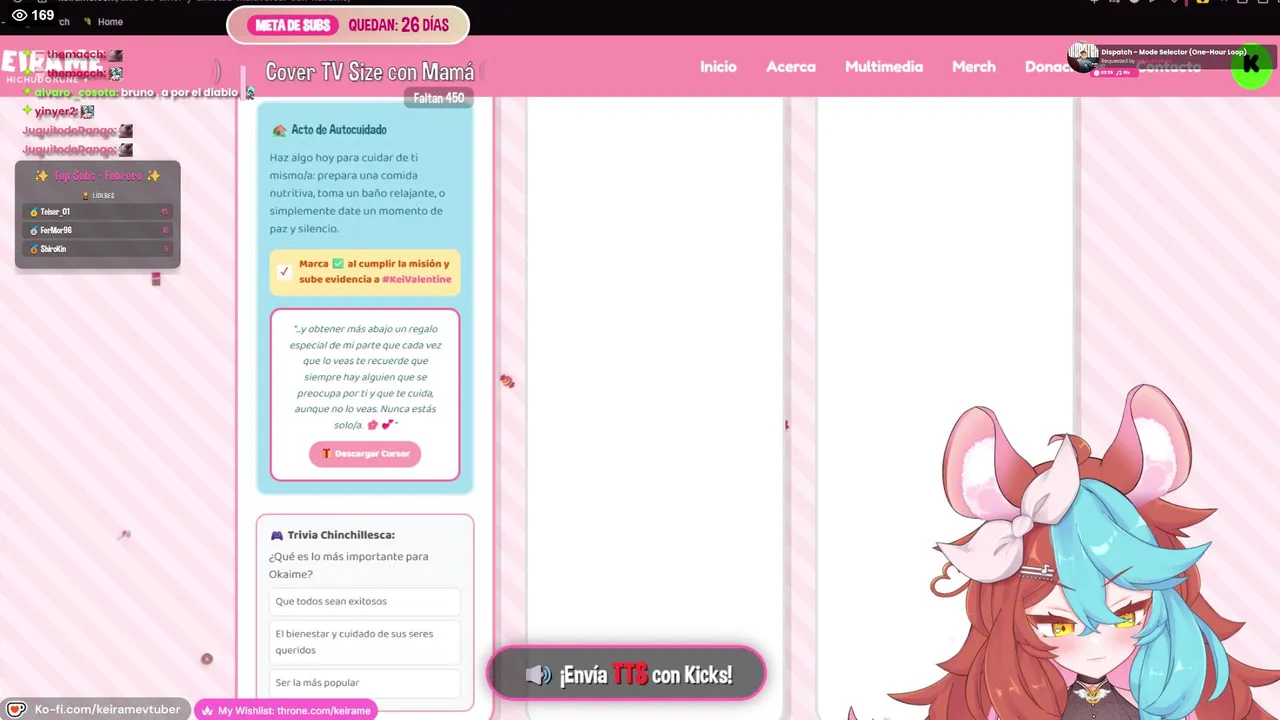Image resolution: width=1280 pixels, height=720 pixels.
Task: Click the 'Envía TTS con Kicks' banner
Action: 626,675
